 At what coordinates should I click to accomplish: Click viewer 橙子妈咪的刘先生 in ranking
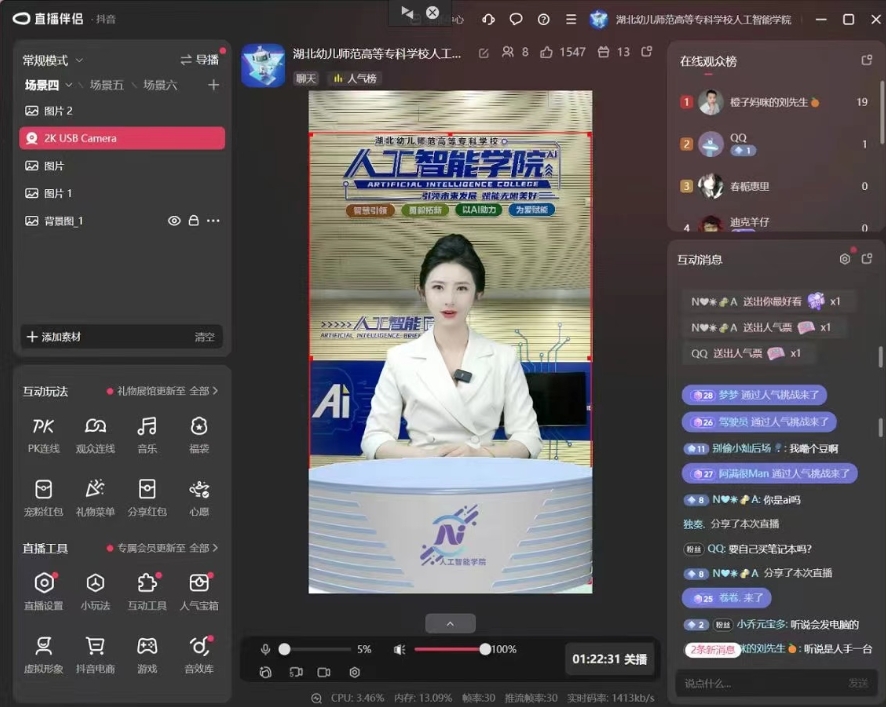(x=774, y=102)
